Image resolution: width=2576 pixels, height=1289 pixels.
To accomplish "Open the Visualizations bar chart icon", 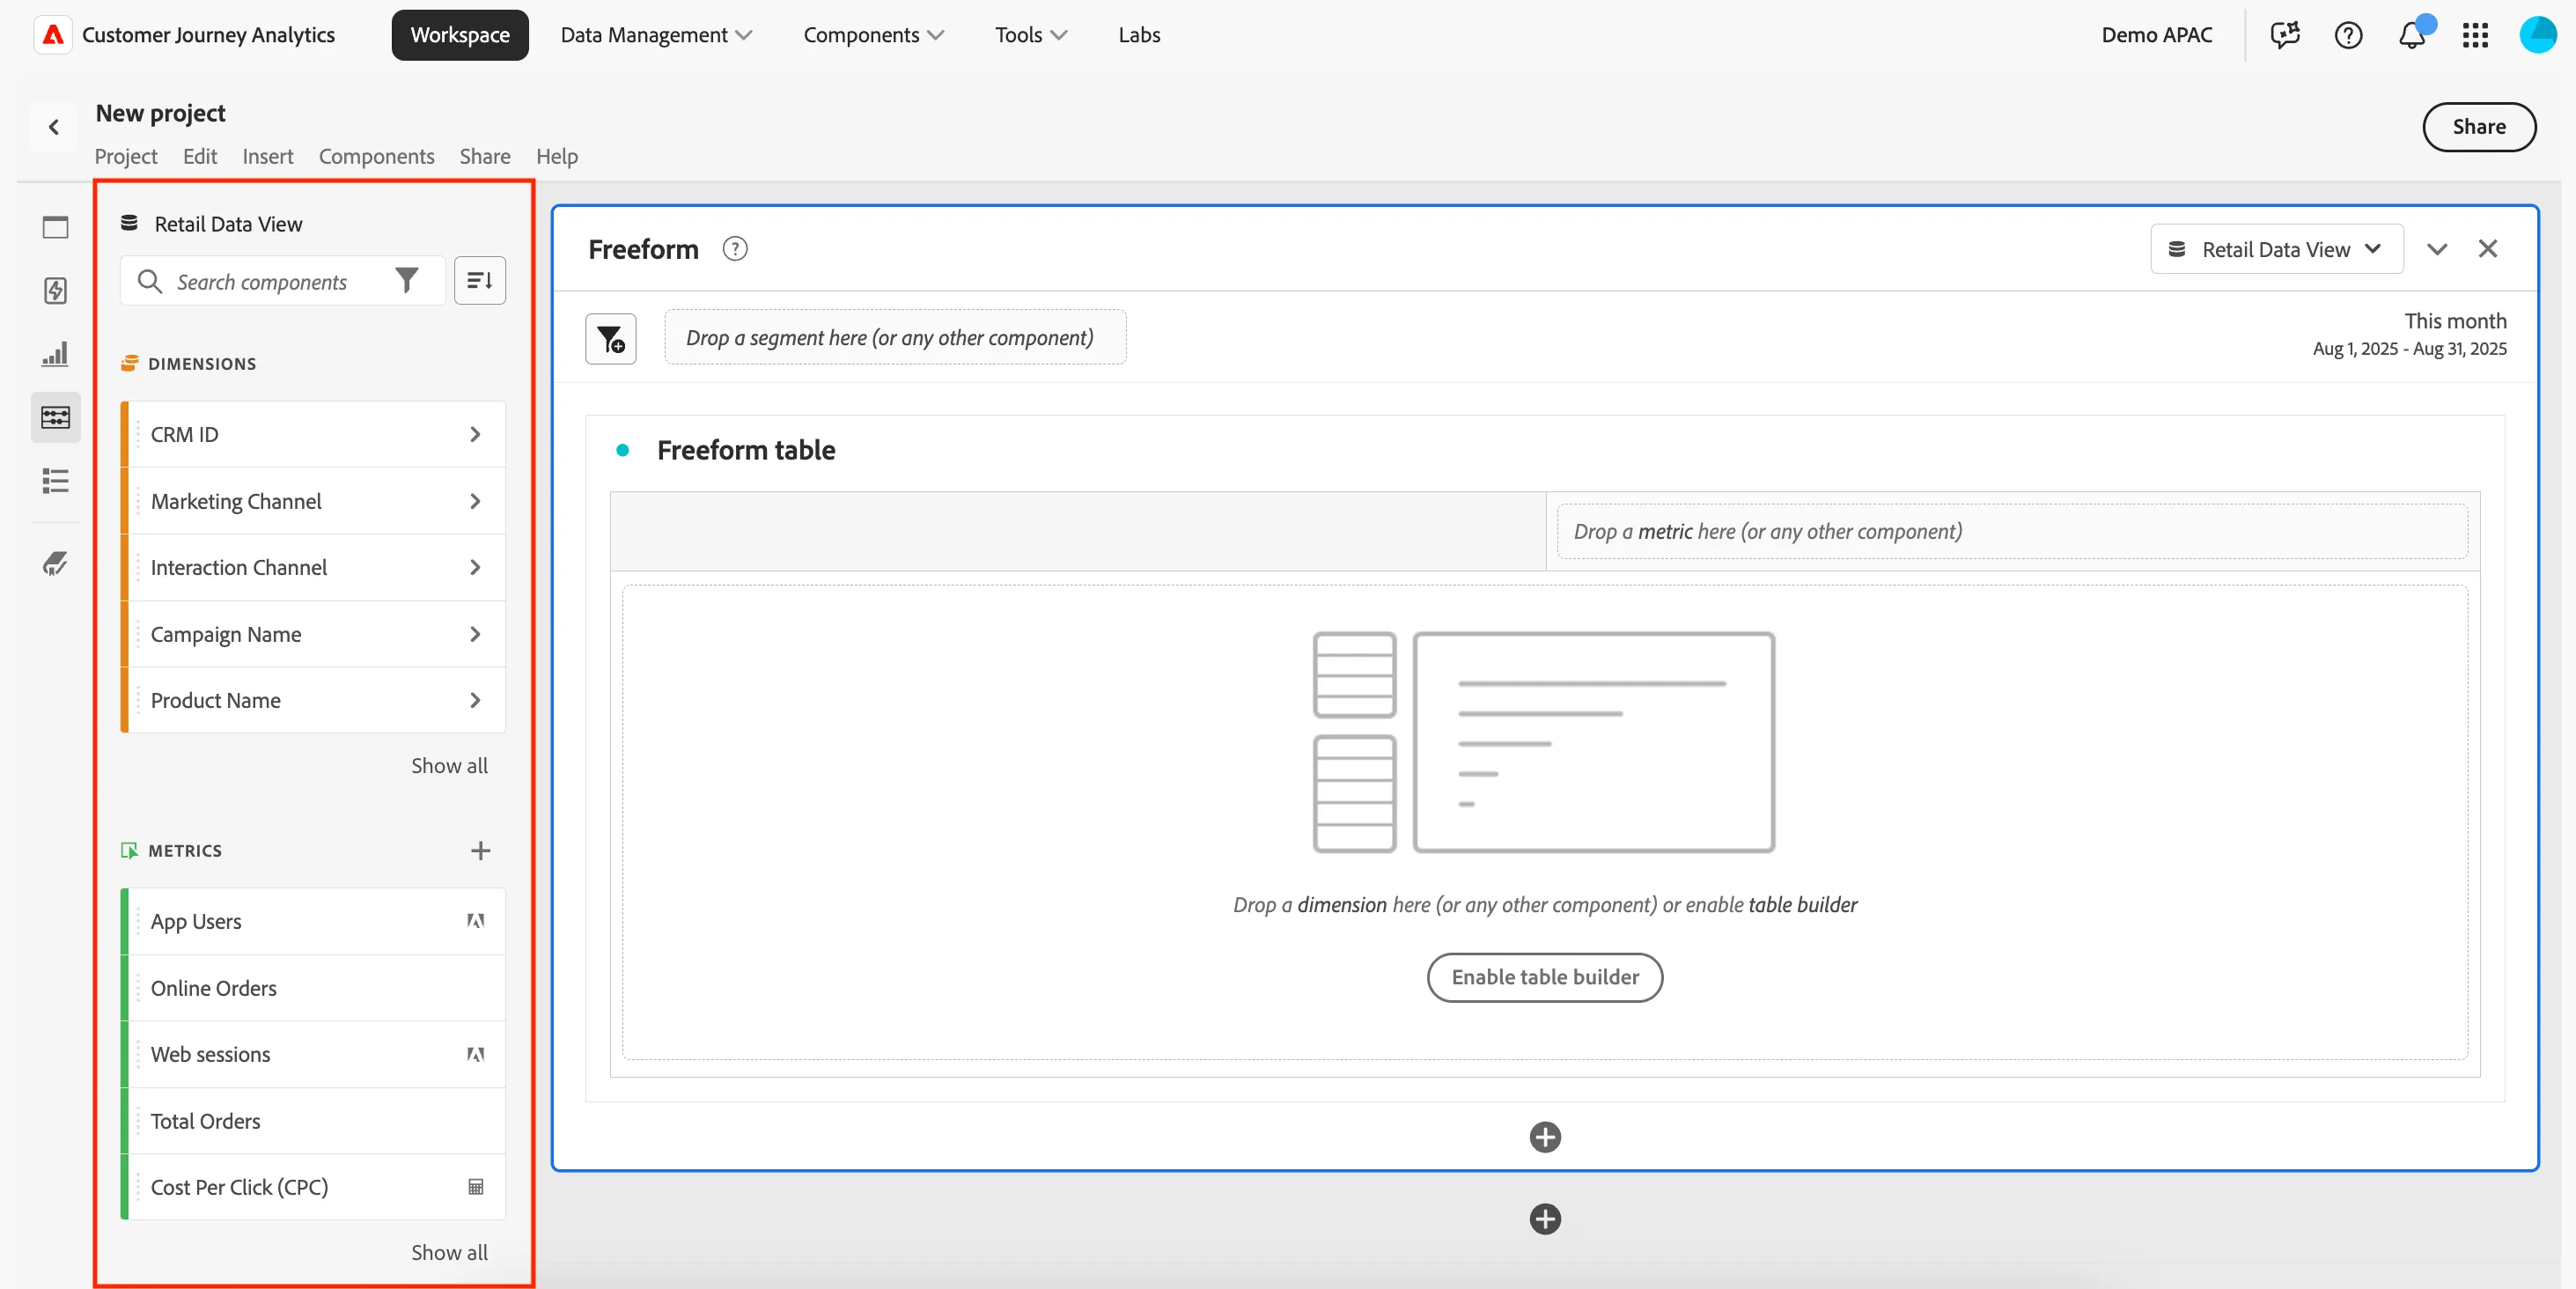I will click(x=55, y=354).
